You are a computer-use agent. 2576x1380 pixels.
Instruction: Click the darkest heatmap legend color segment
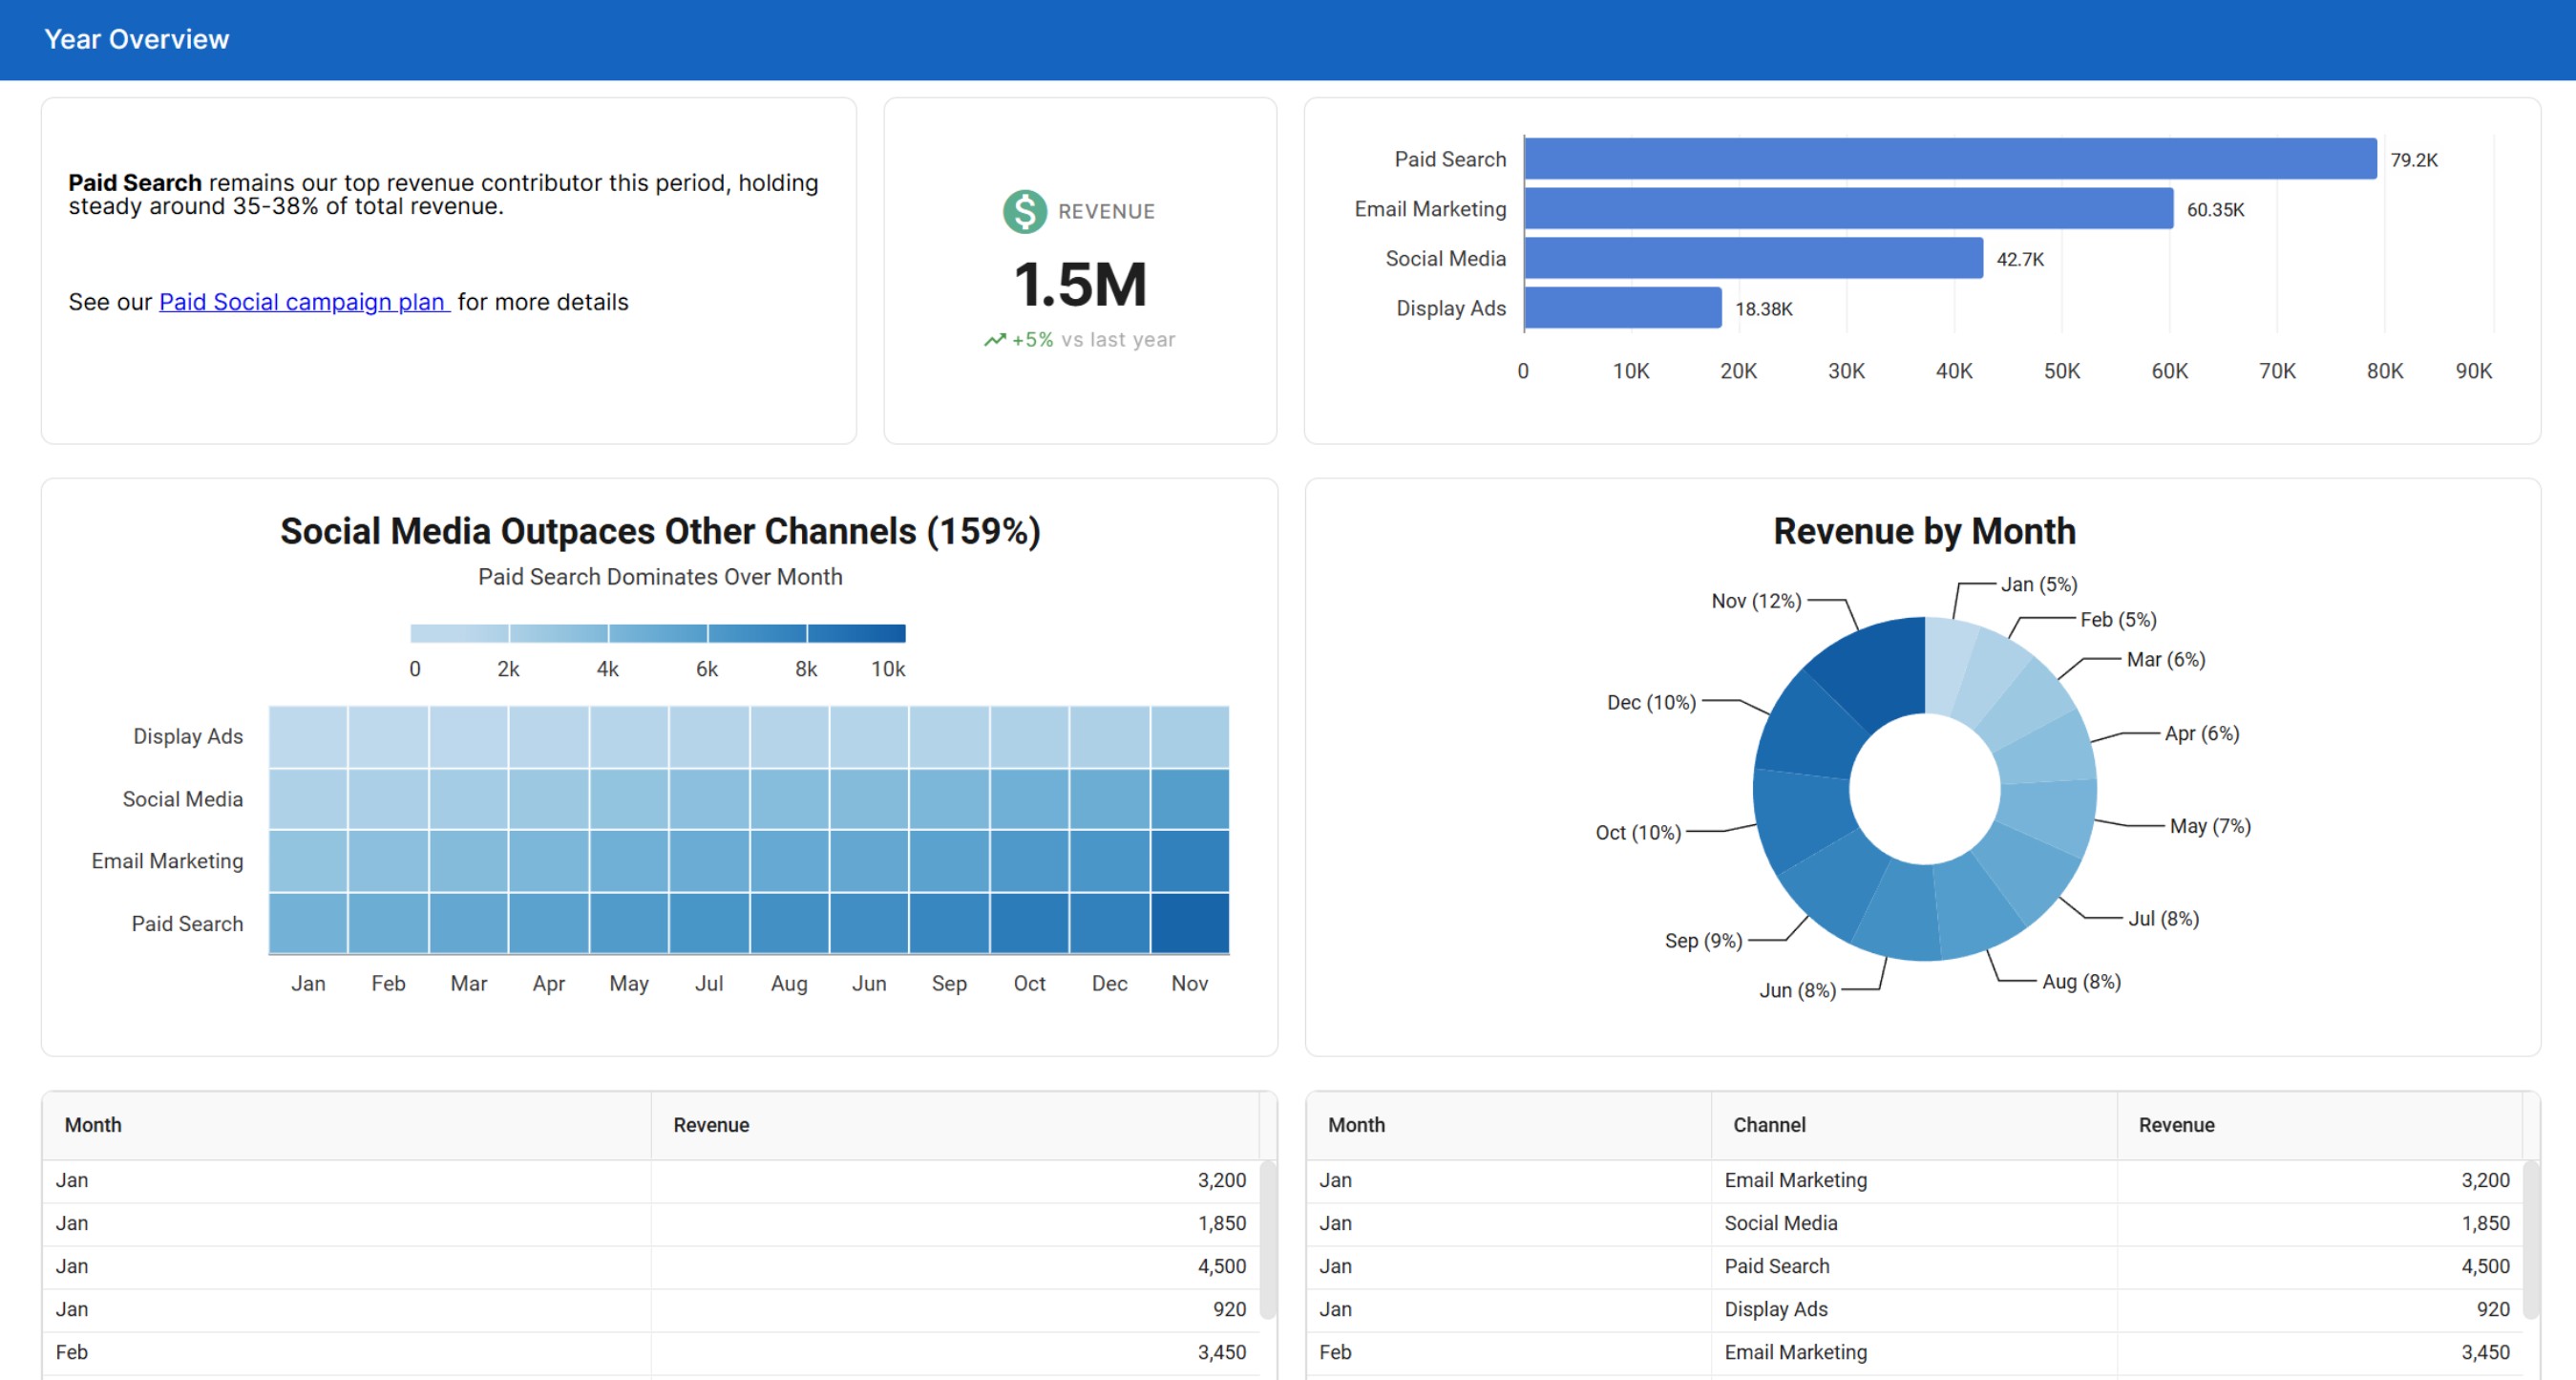(x=856, y=633)
